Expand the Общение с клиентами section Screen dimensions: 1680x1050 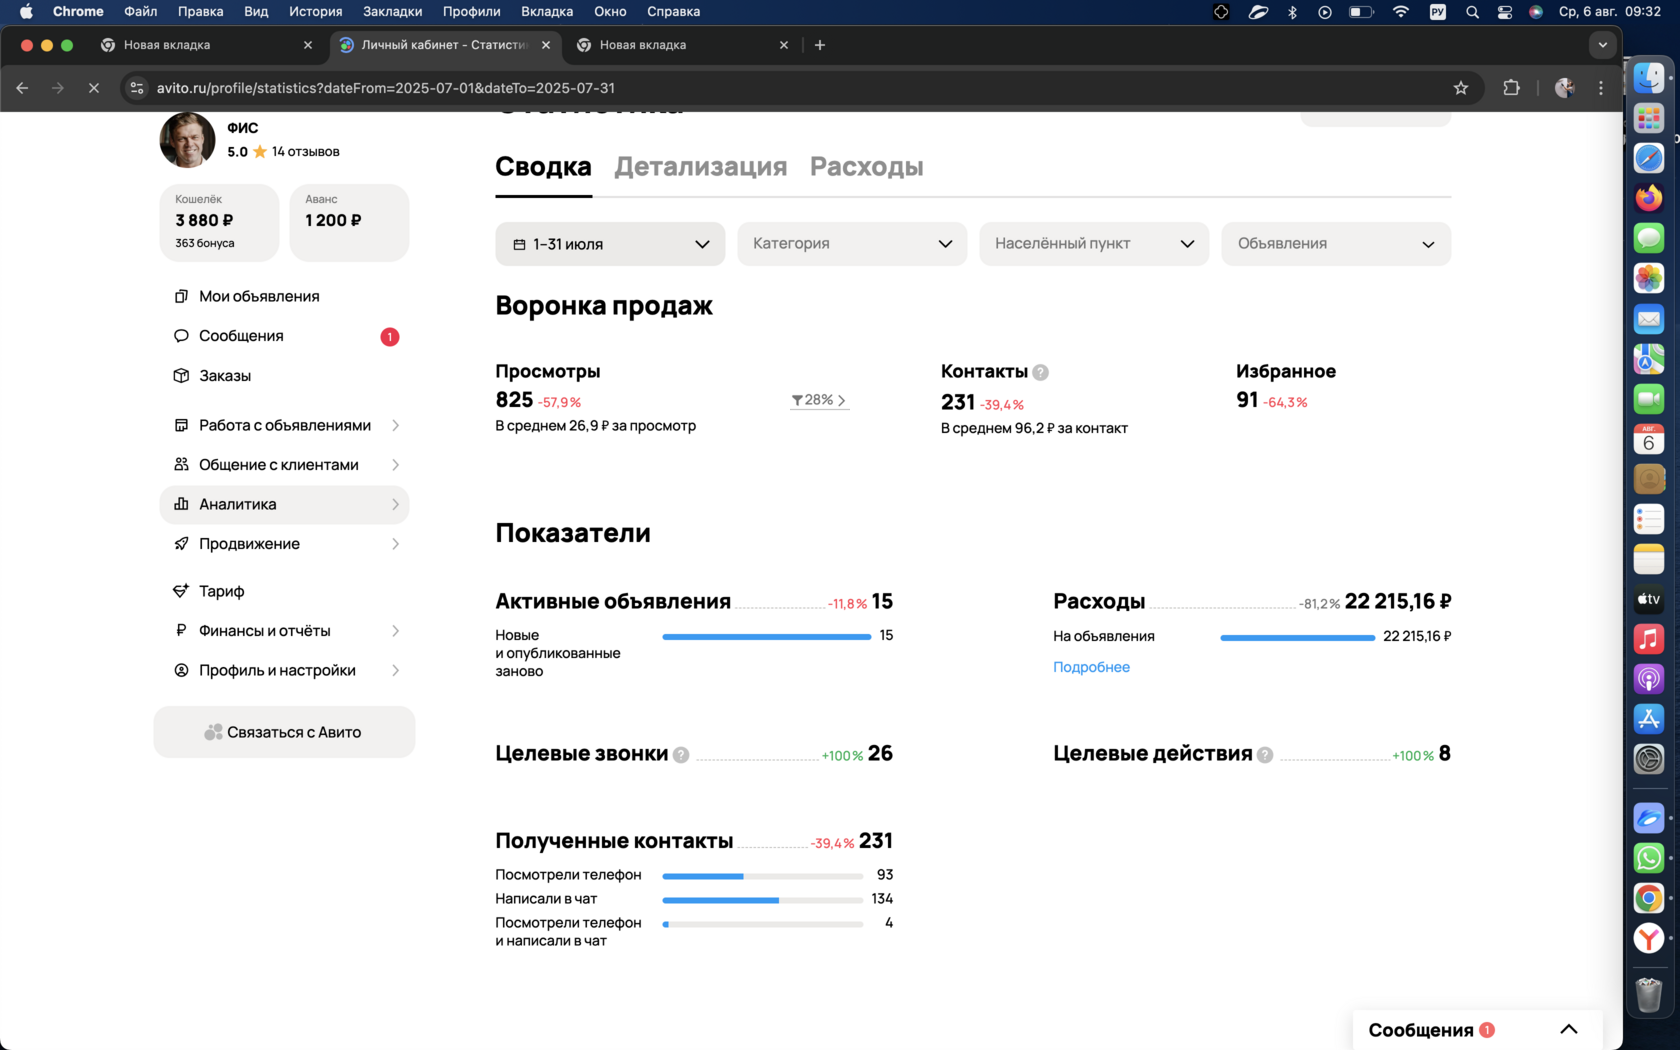[285, 465]
